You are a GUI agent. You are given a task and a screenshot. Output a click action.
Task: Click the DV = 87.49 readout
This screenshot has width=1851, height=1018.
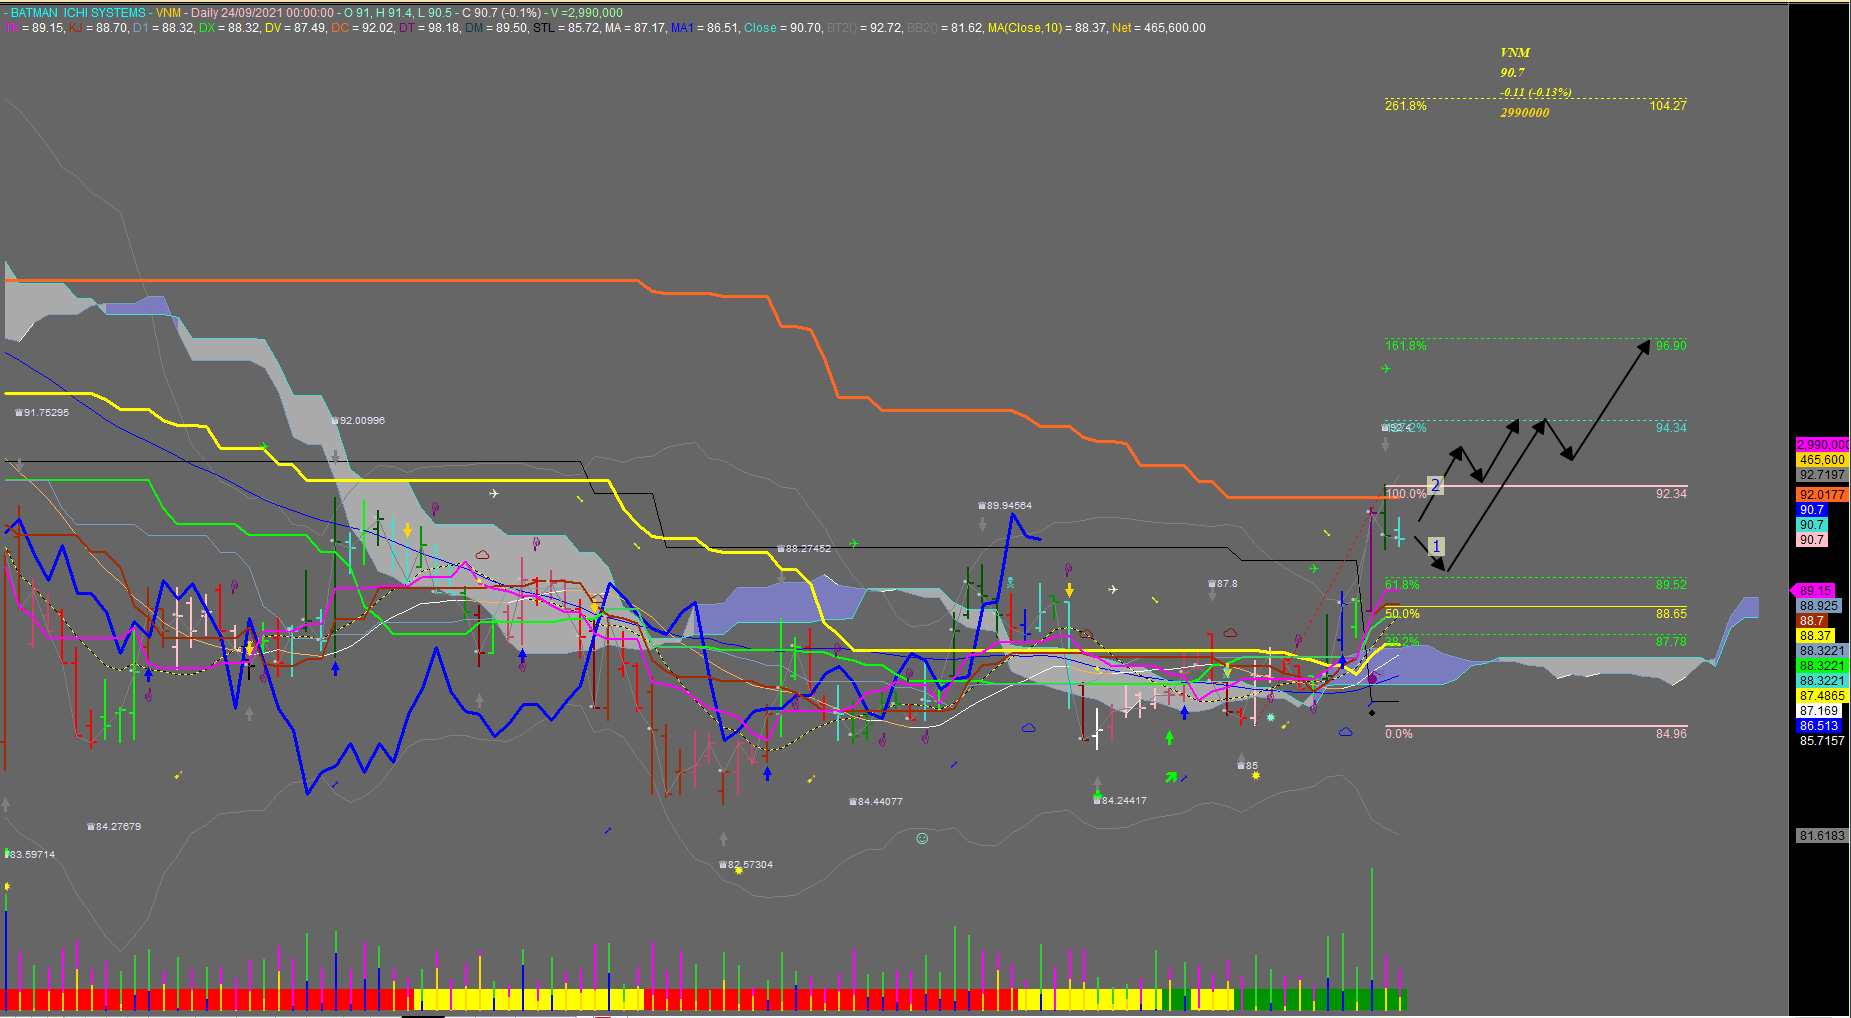point(295,28)
